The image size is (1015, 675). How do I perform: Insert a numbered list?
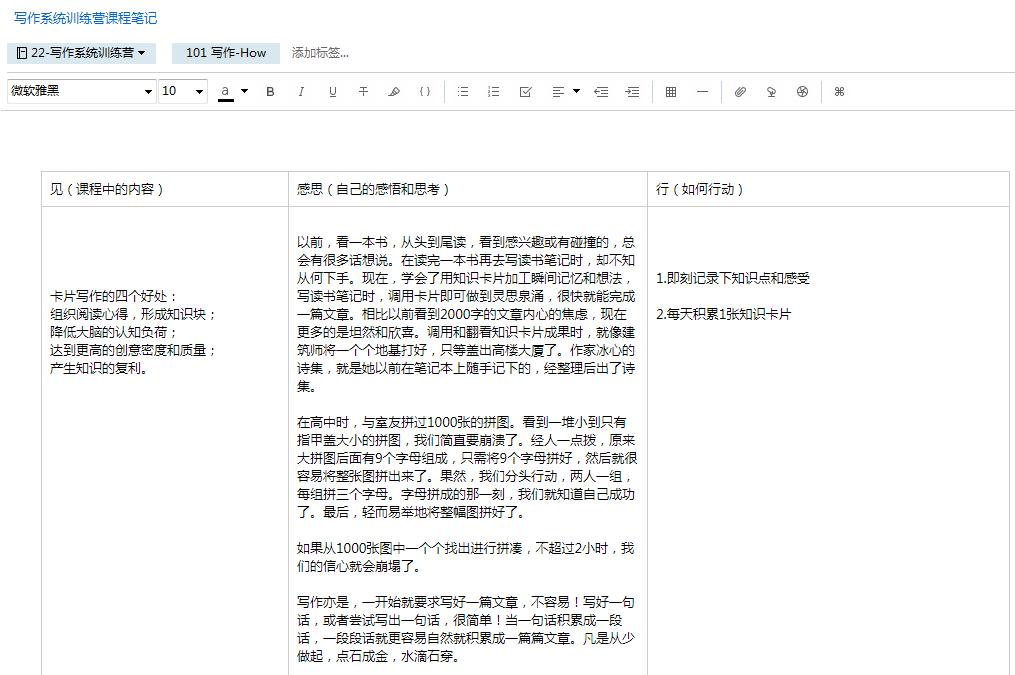[x=494, y=92]
